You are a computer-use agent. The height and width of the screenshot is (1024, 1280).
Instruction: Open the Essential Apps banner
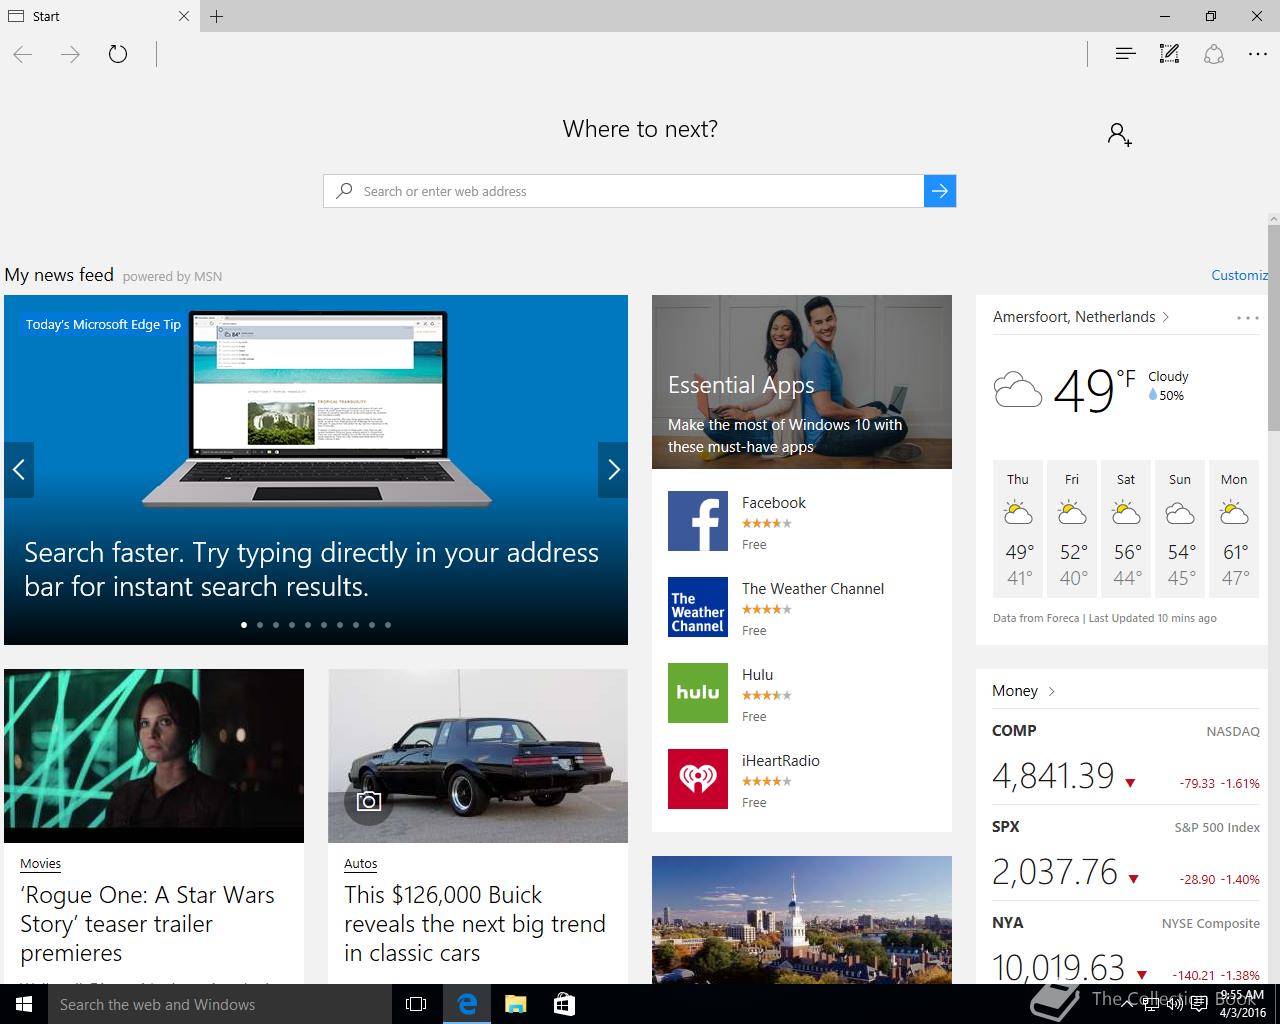[x=802, y=381]
